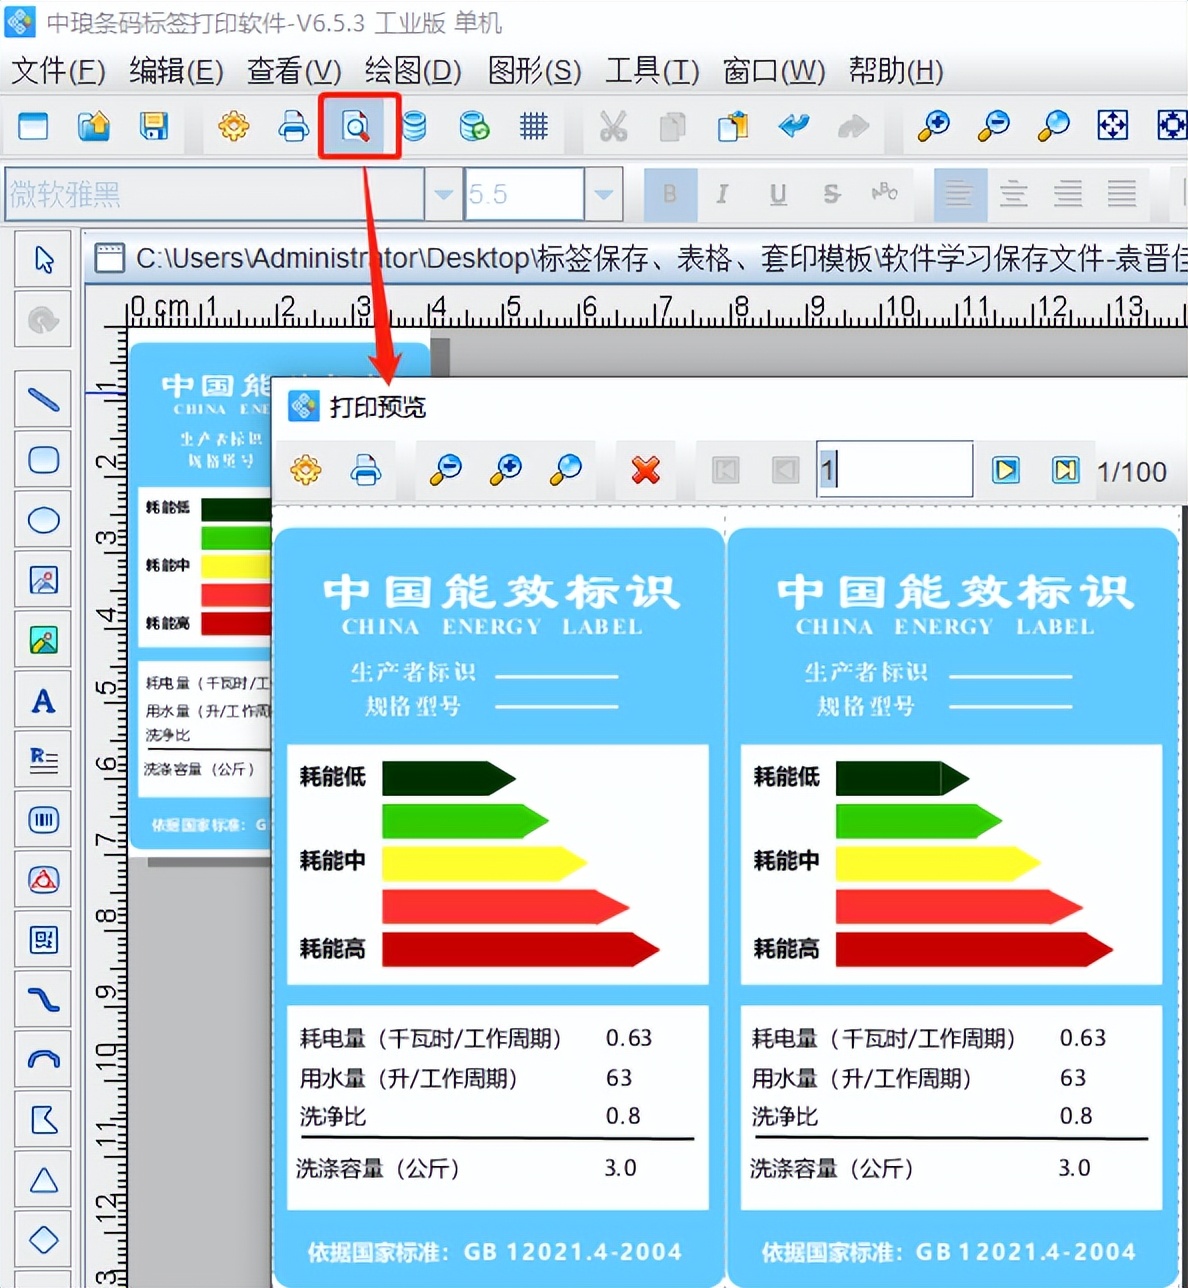Toggle italic formatting
The height and width of the screenshot is (1288, 1188).
point(722,194)
